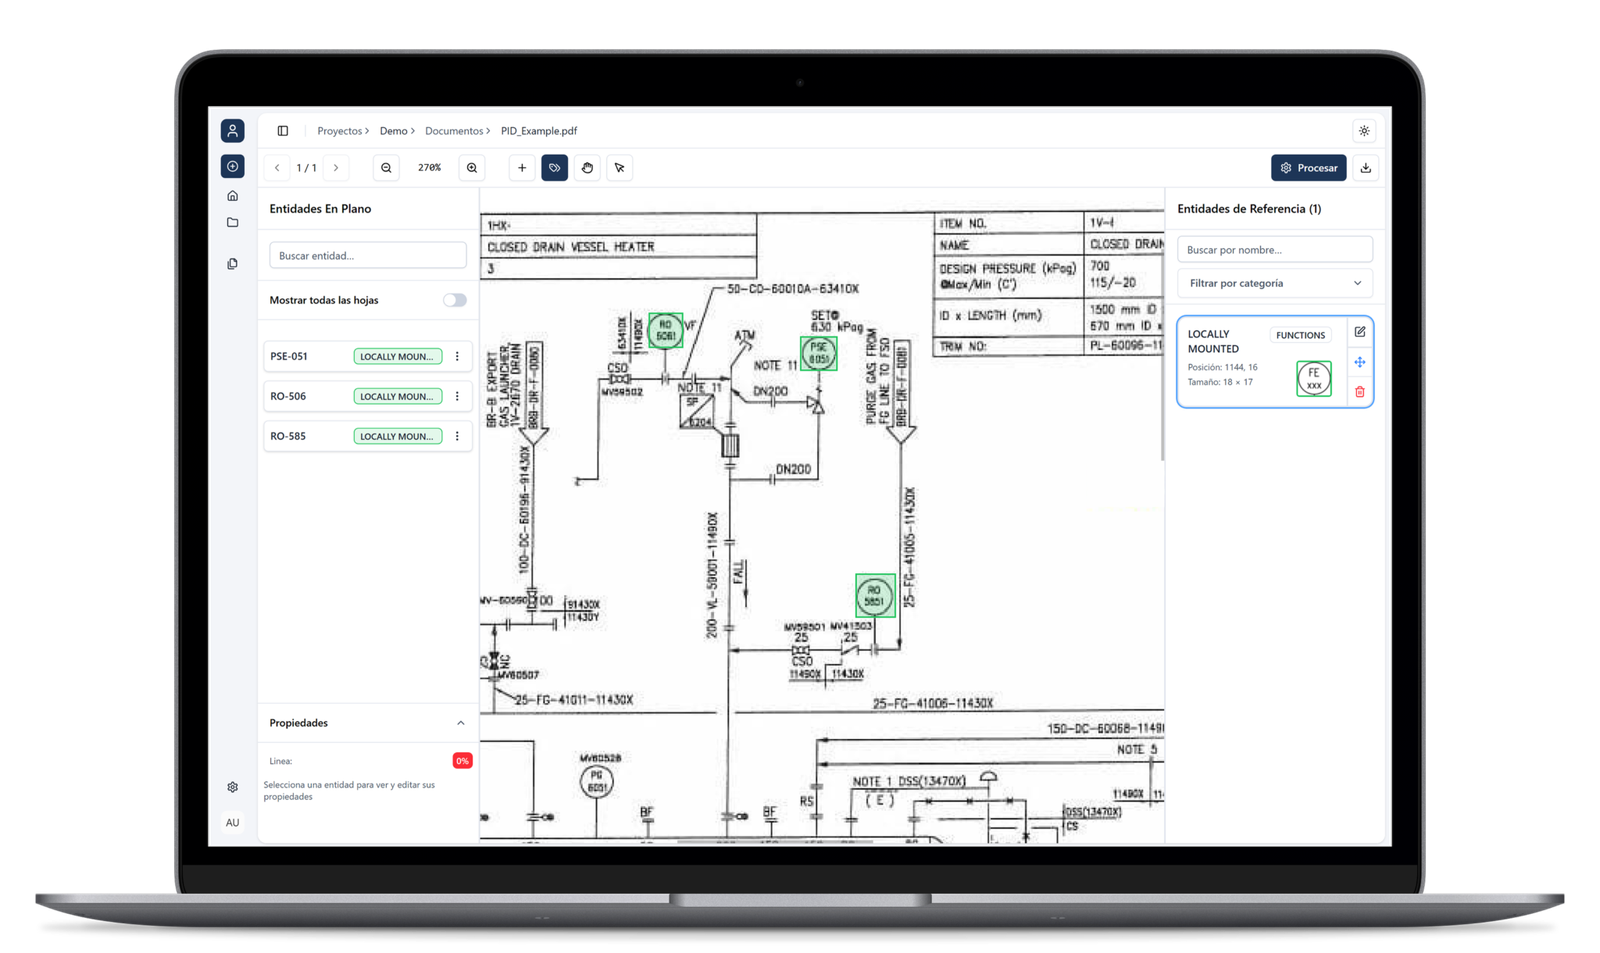Open Filtrar por categoría dropdown

(x=1274, y=283)
